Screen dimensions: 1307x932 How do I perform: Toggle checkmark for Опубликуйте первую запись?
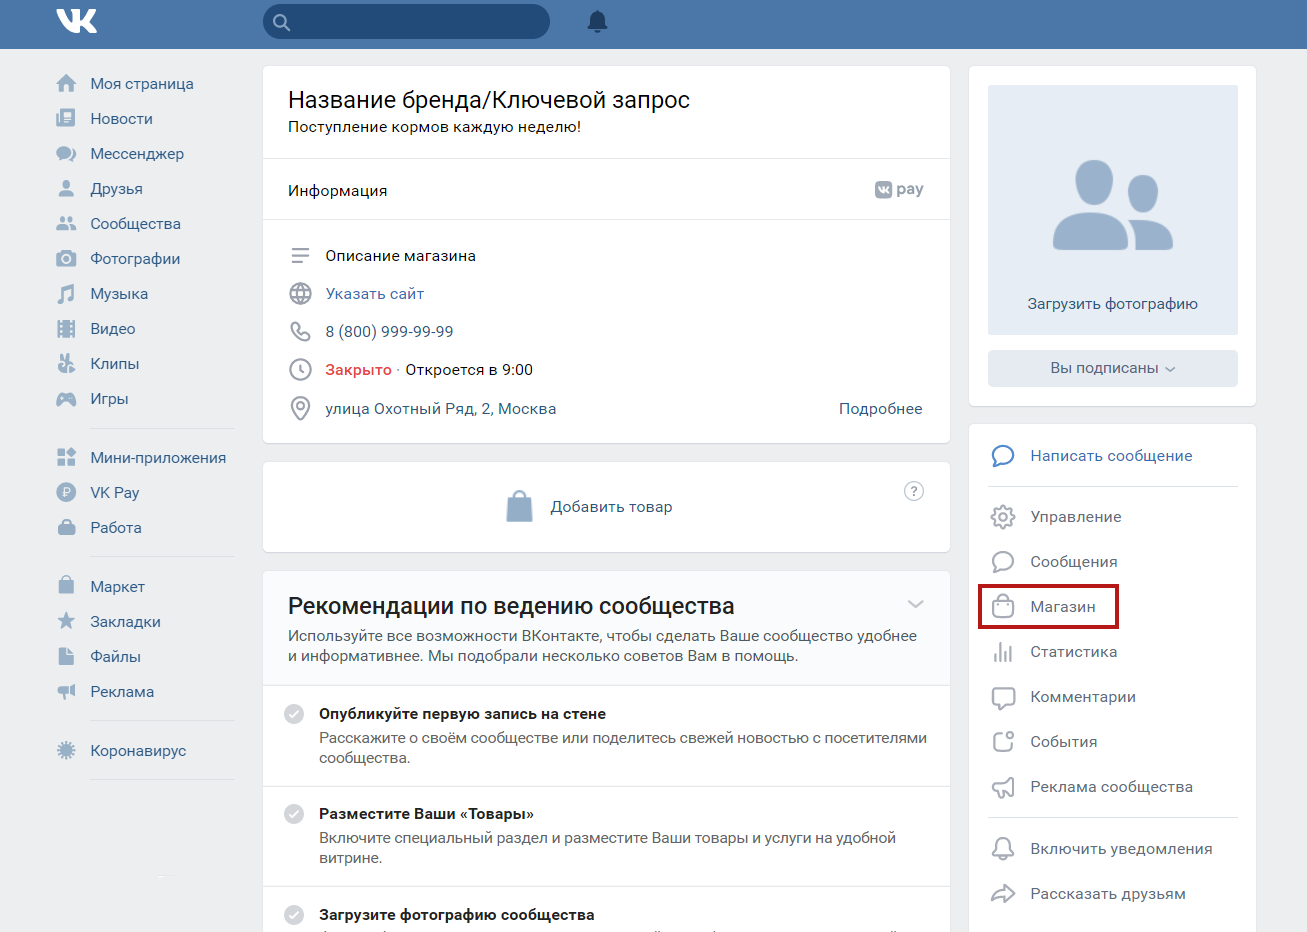pos(294,714)
